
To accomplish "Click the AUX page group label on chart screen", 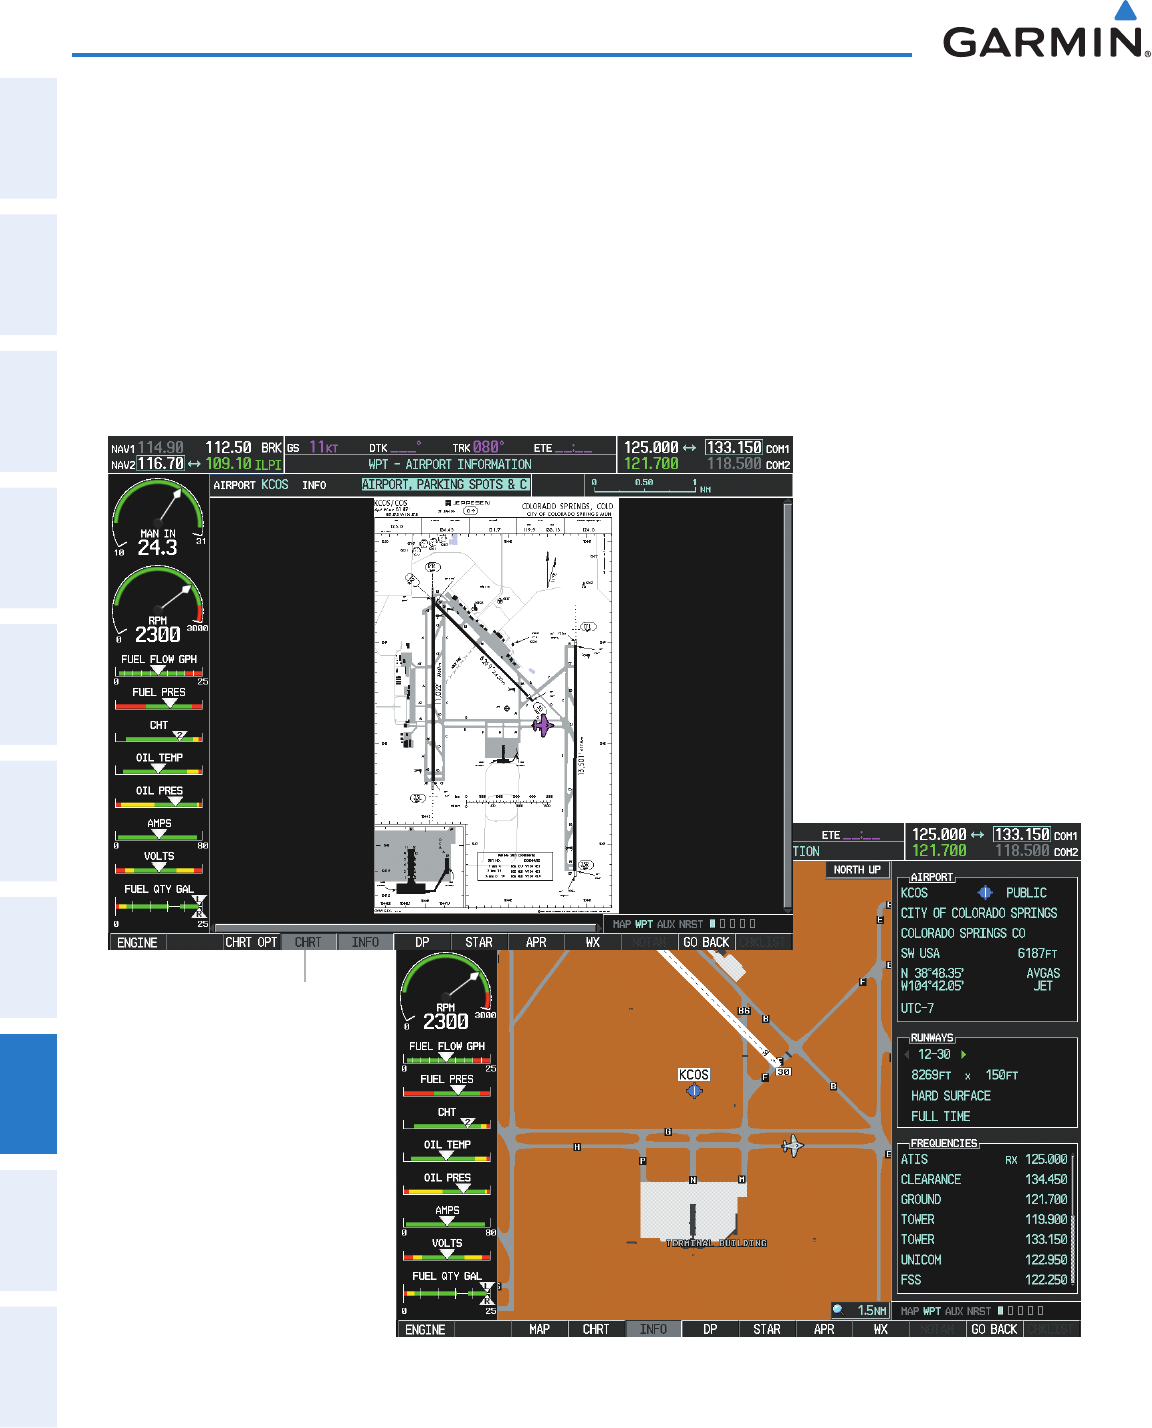I will pos(667,924).
